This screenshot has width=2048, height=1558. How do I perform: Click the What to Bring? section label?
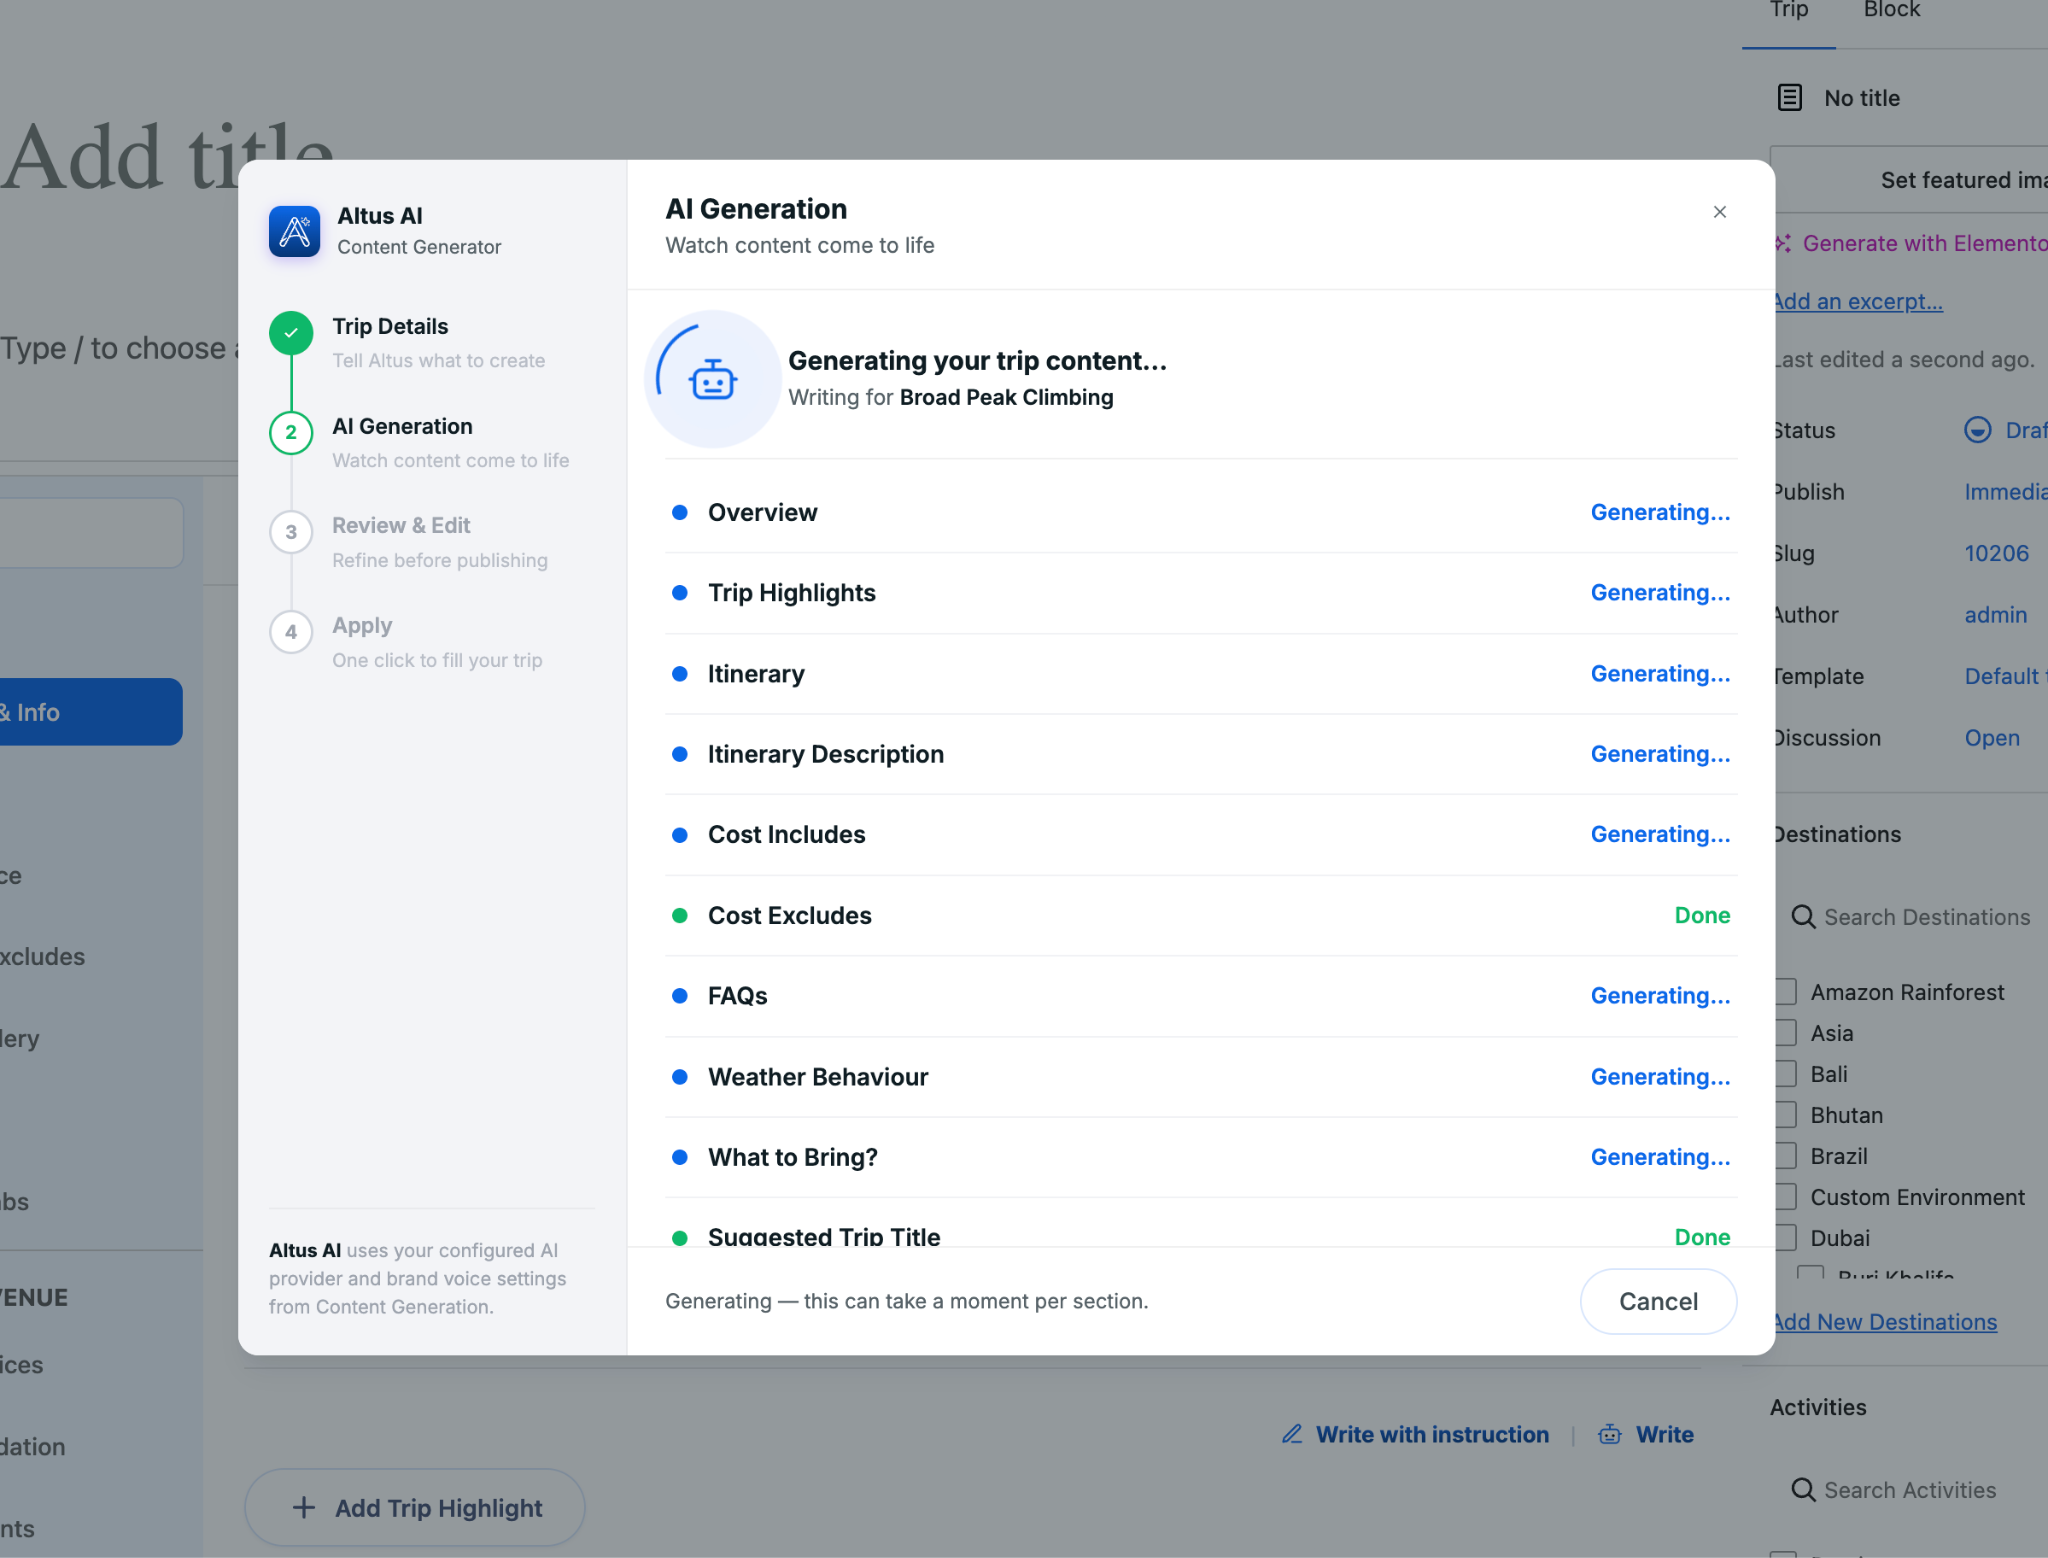pyautogui.click(x=793, y=1157)
